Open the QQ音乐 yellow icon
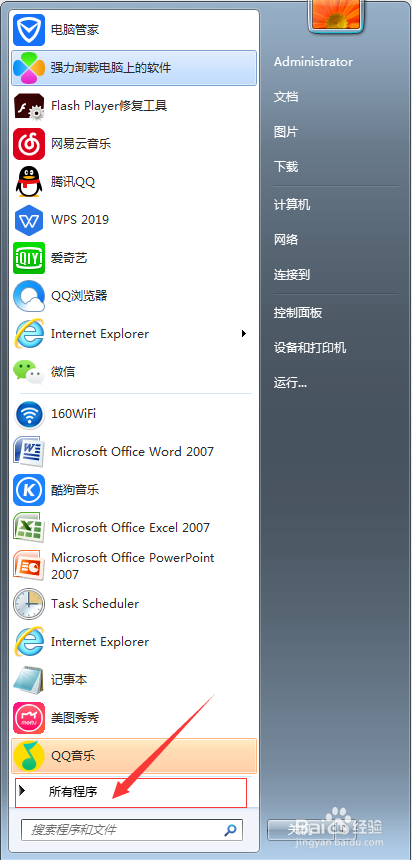Image resolution: width=412 pixels, height=860 pixels. (x=29, y=756)
